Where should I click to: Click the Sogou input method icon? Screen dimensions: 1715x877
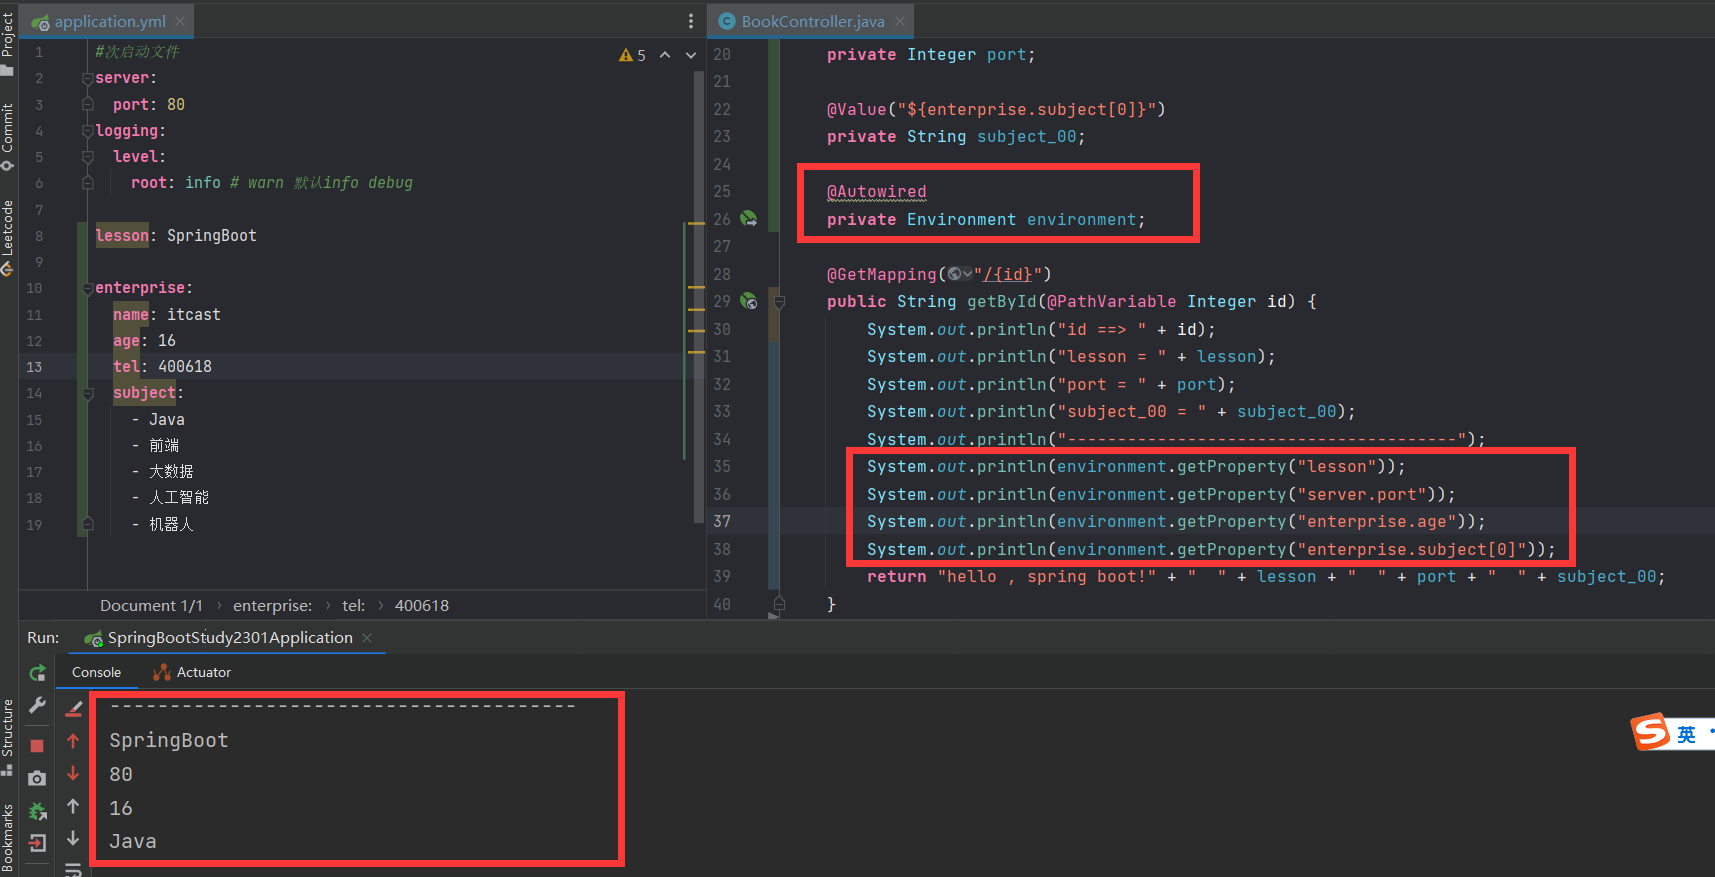tap(1651, 733)
